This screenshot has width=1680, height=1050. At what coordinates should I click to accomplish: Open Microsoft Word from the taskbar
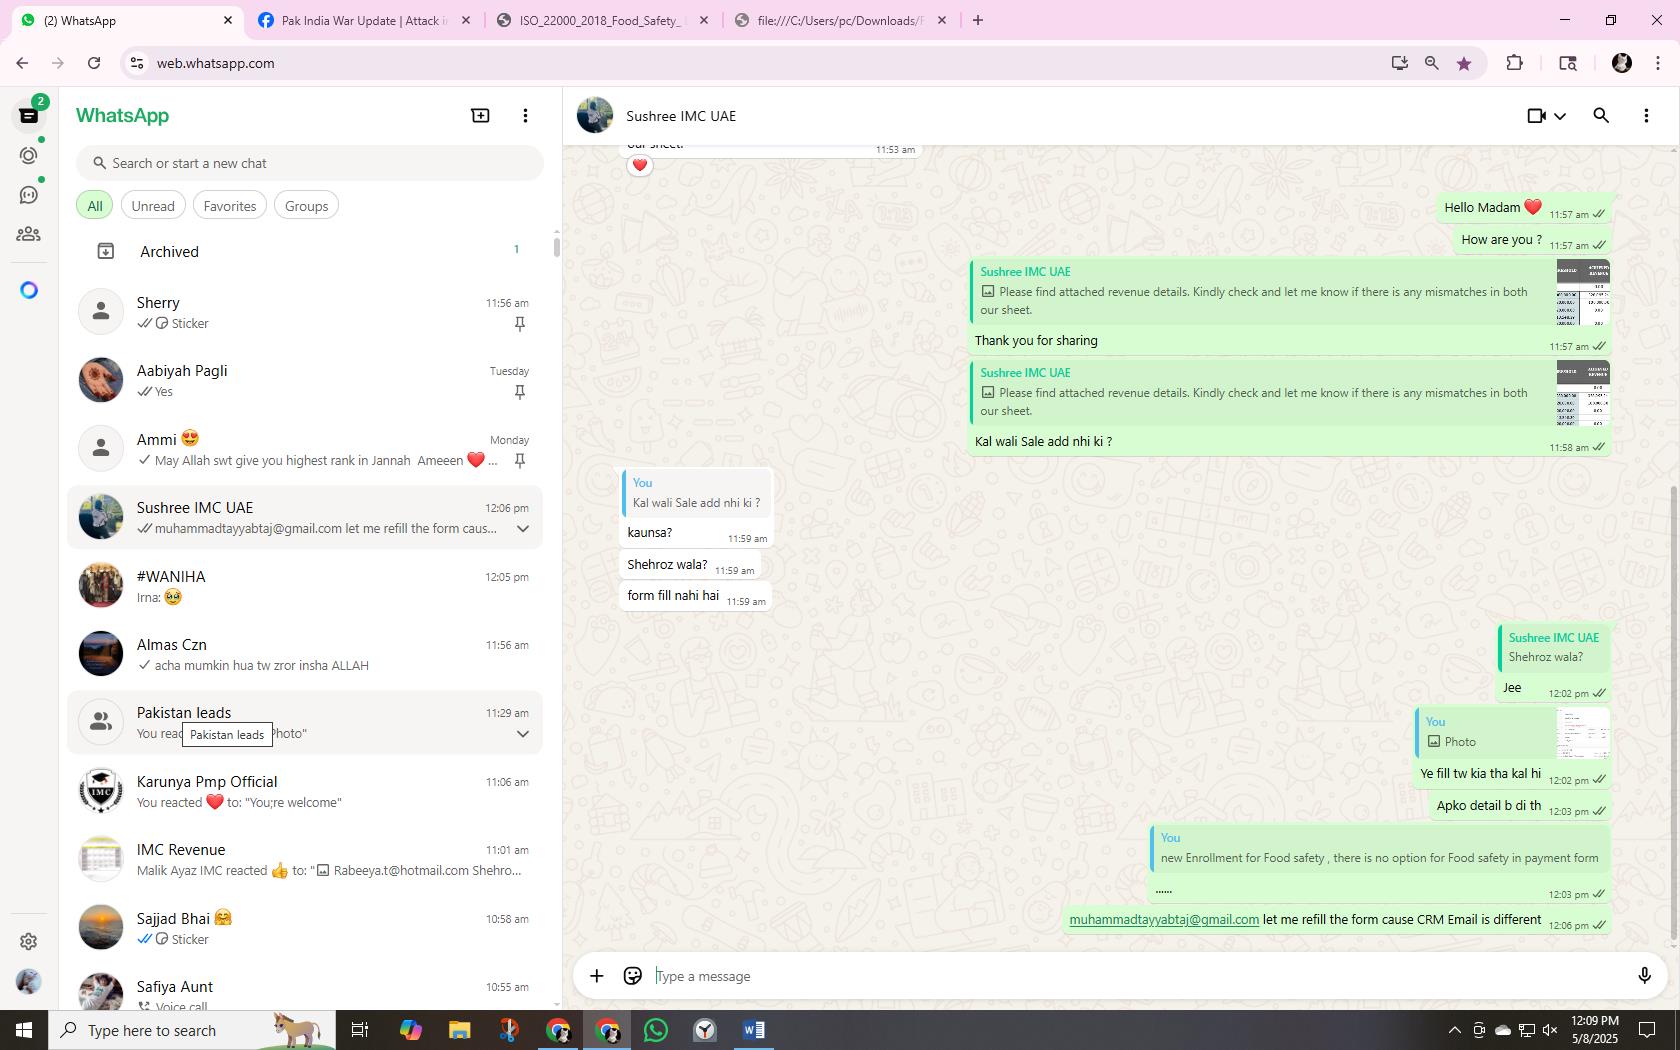click(754, 1030)
